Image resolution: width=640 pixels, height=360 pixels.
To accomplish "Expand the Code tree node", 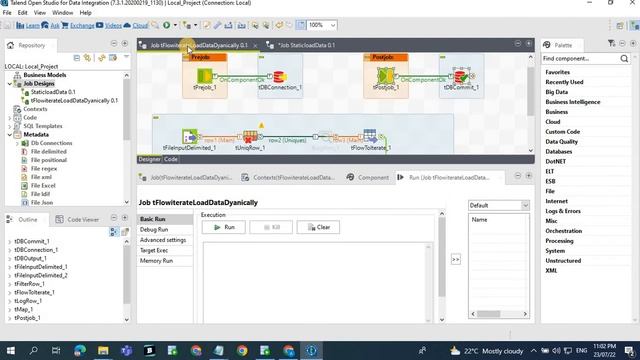I will 10,118.
